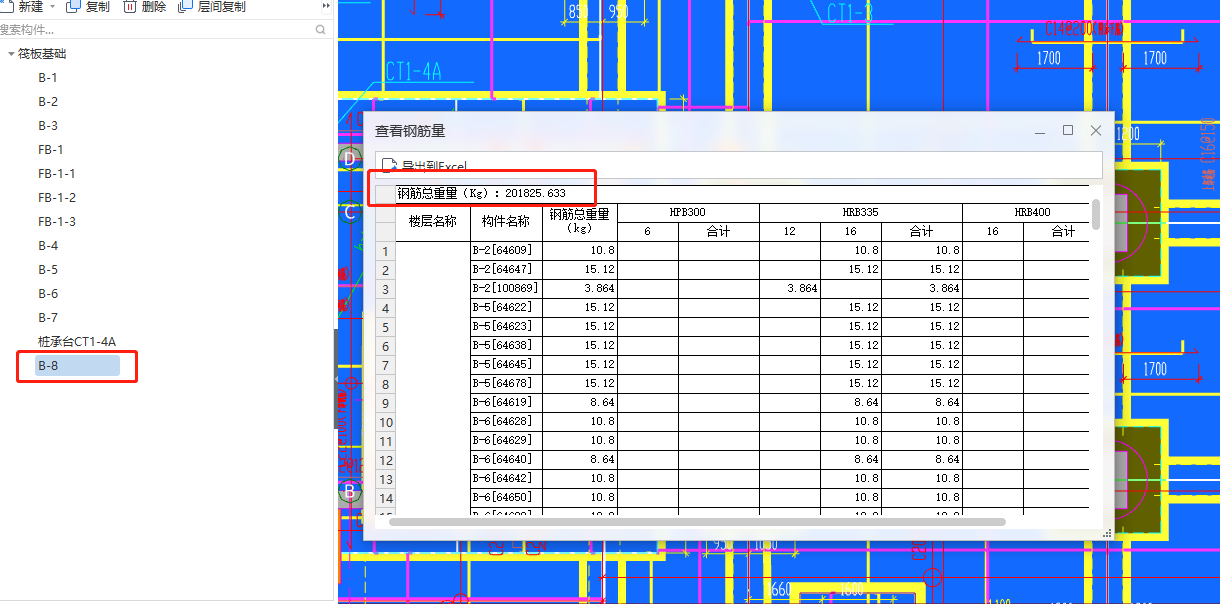Image resolution: width=1220 pixels, height=604 pixels.
Task: Select 桩承台CT1-4A in the component tree
Action: [77, 342]
